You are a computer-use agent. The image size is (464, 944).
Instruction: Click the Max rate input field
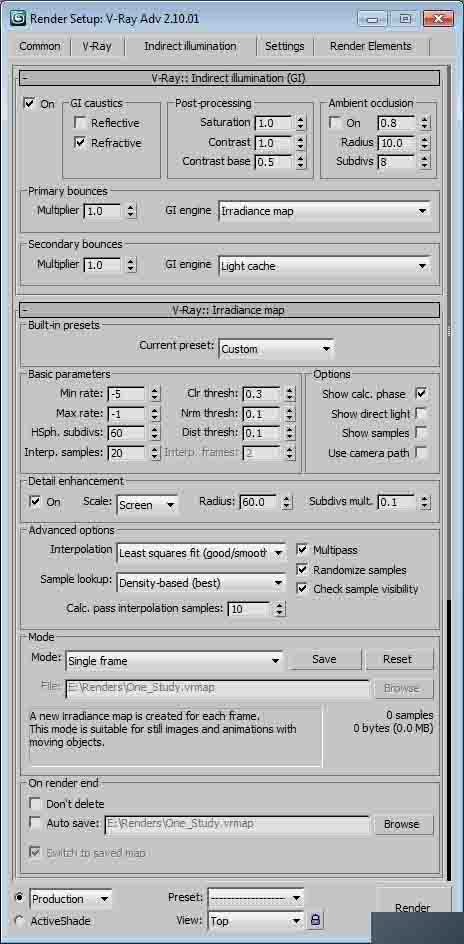click(127, 414)
